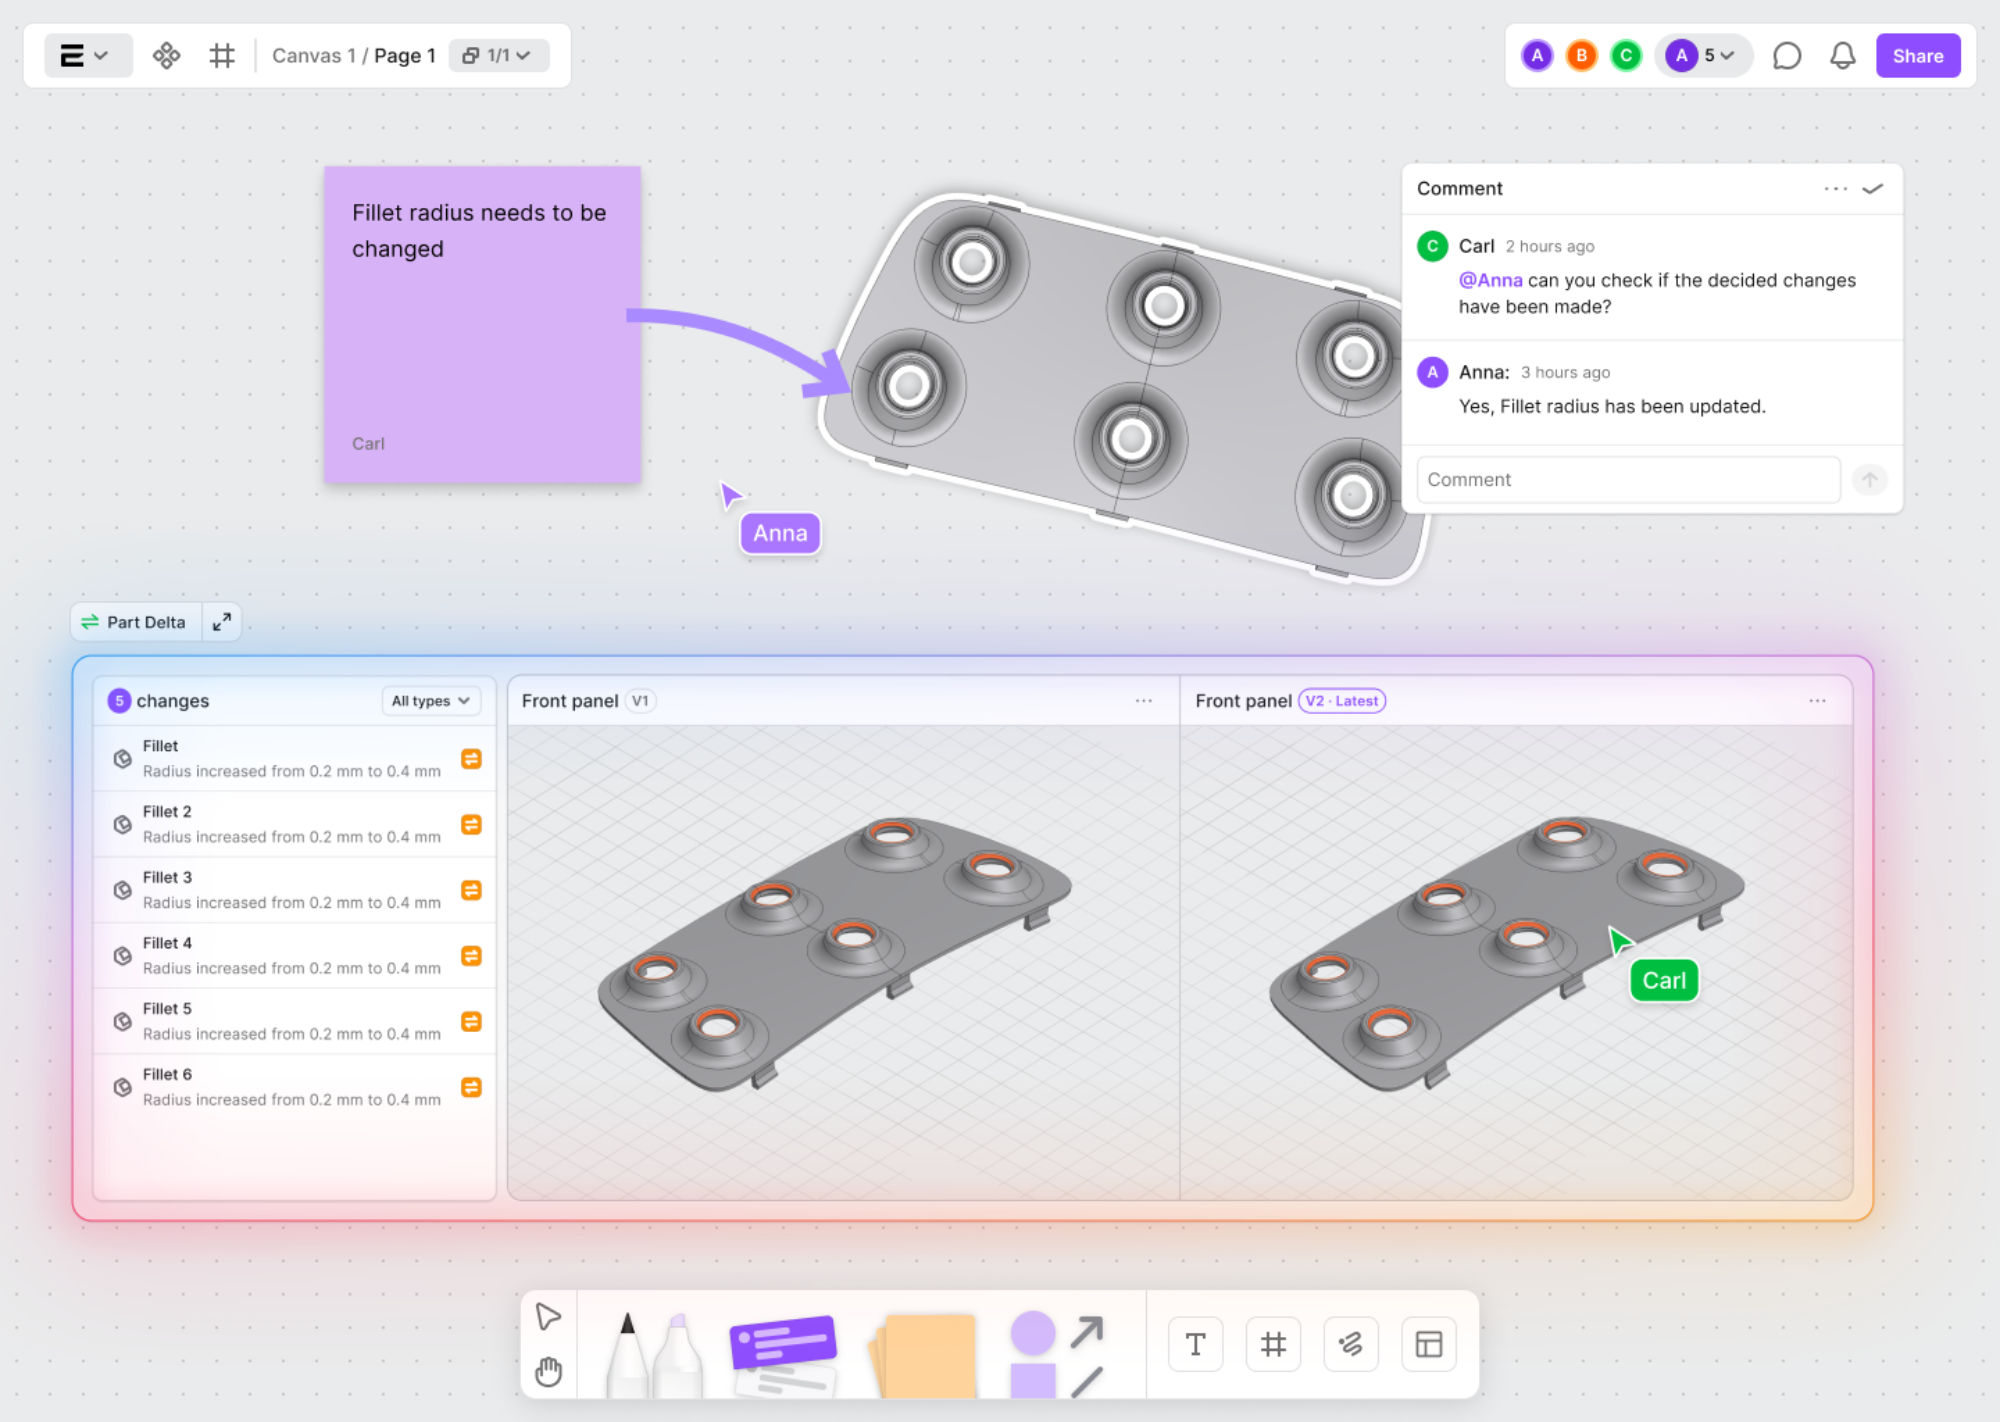Screen dimensions: 2000x1422
Task: Open the notifications bell
Action: coord(1842,56)
